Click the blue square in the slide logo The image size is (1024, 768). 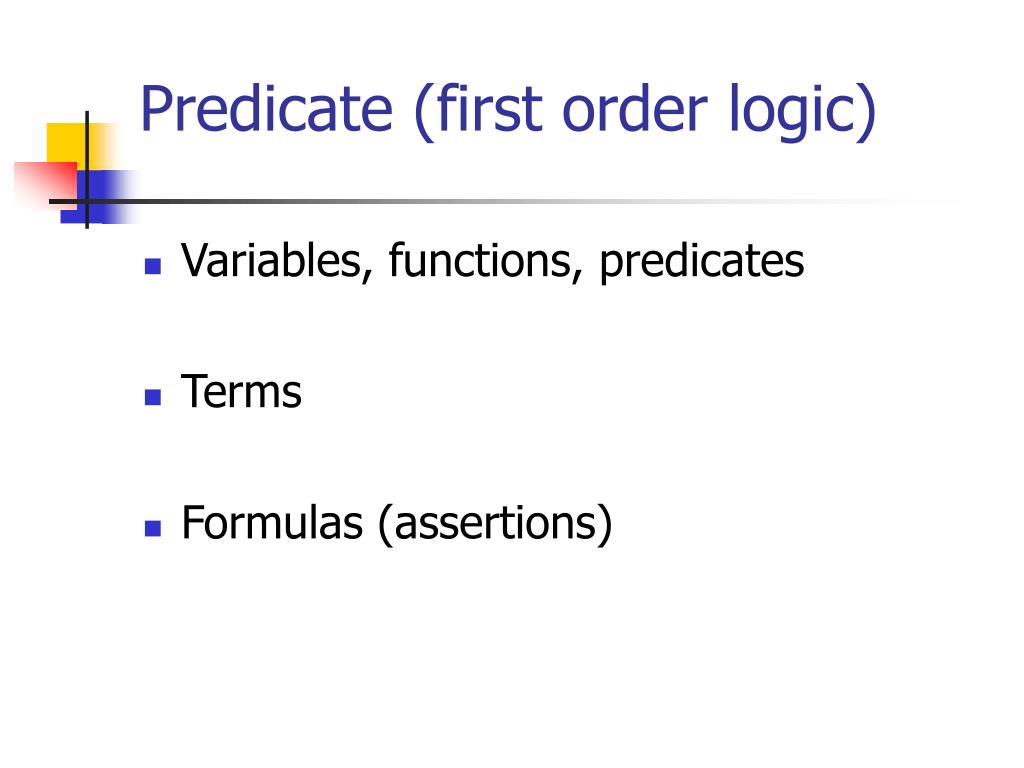[x=104, y=196]
